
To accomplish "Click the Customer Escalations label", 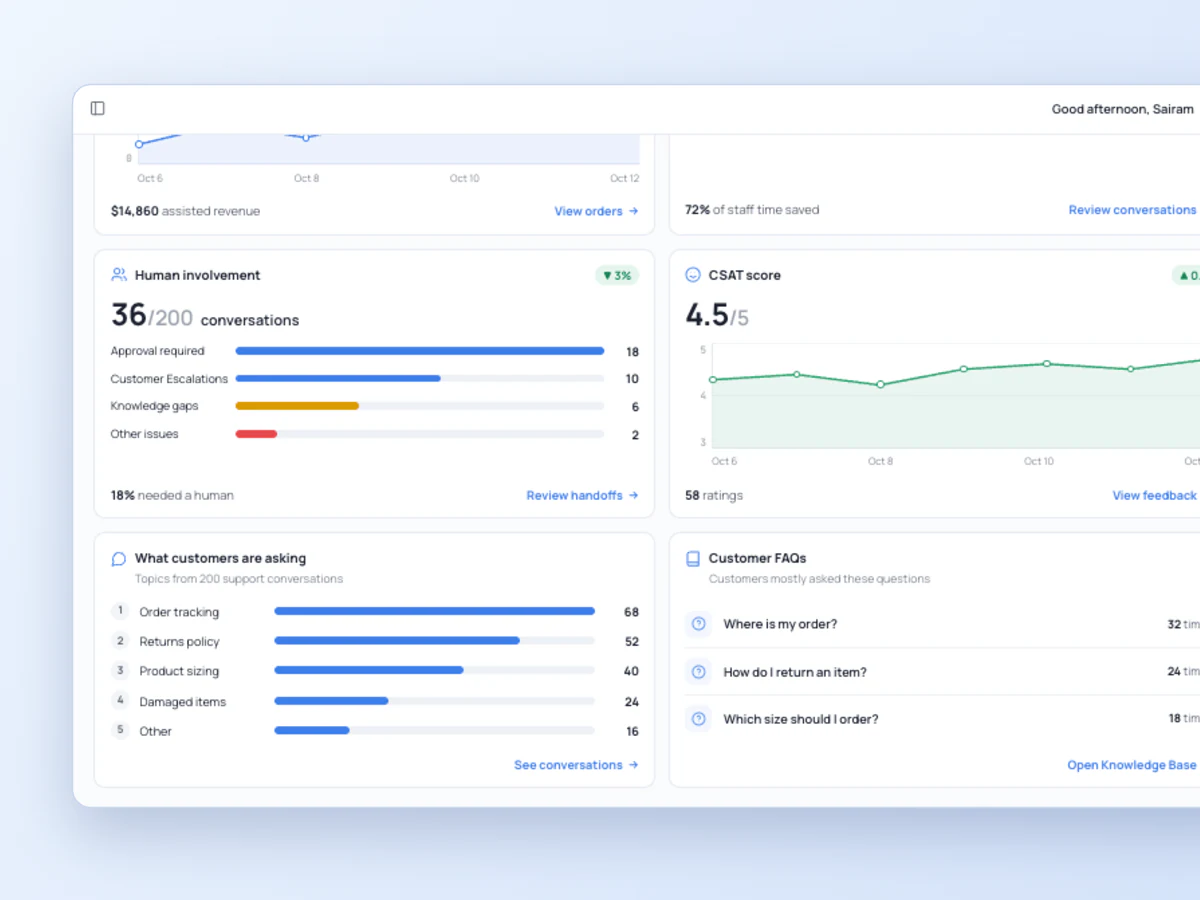I will (x=169, y=379).
